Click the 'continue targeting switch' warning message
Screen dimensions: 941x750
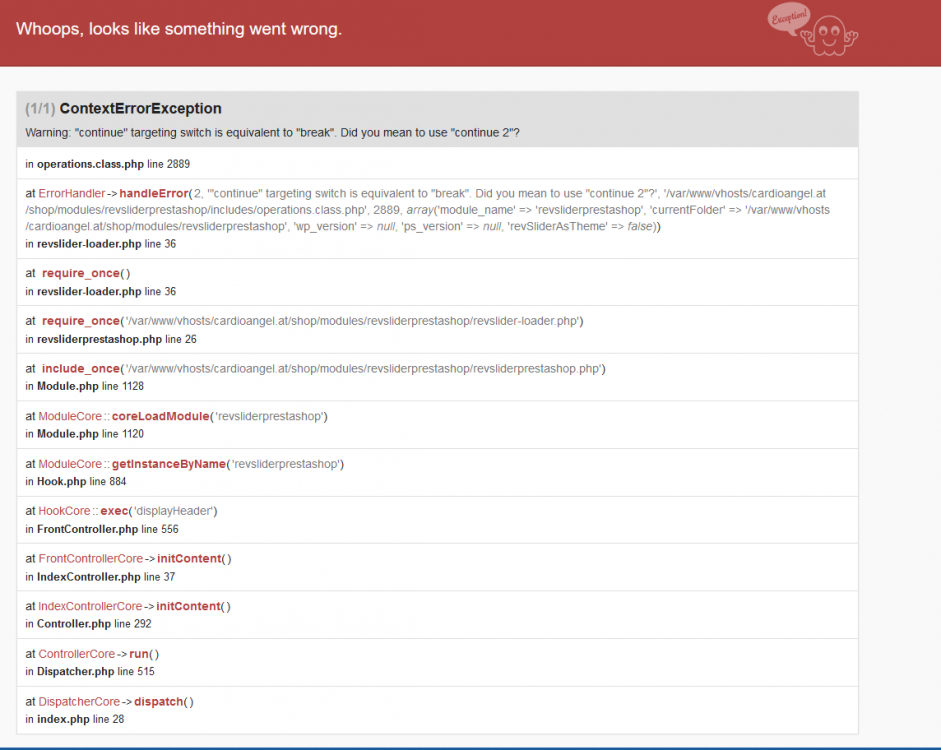[272, 133]
